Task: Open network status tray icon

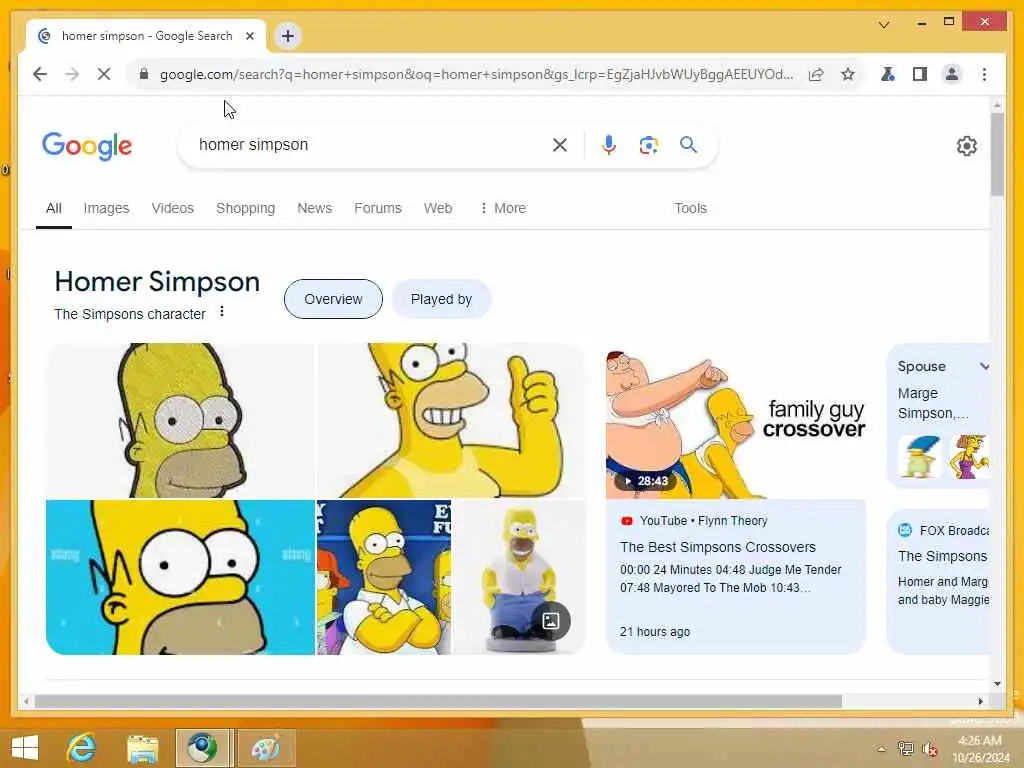Action: tap(905, 749)
